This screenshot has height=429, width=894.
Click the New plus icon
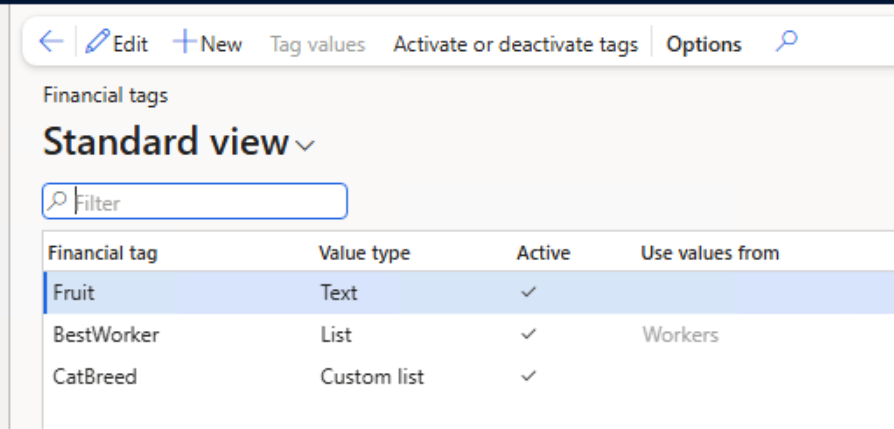point(185,42)
